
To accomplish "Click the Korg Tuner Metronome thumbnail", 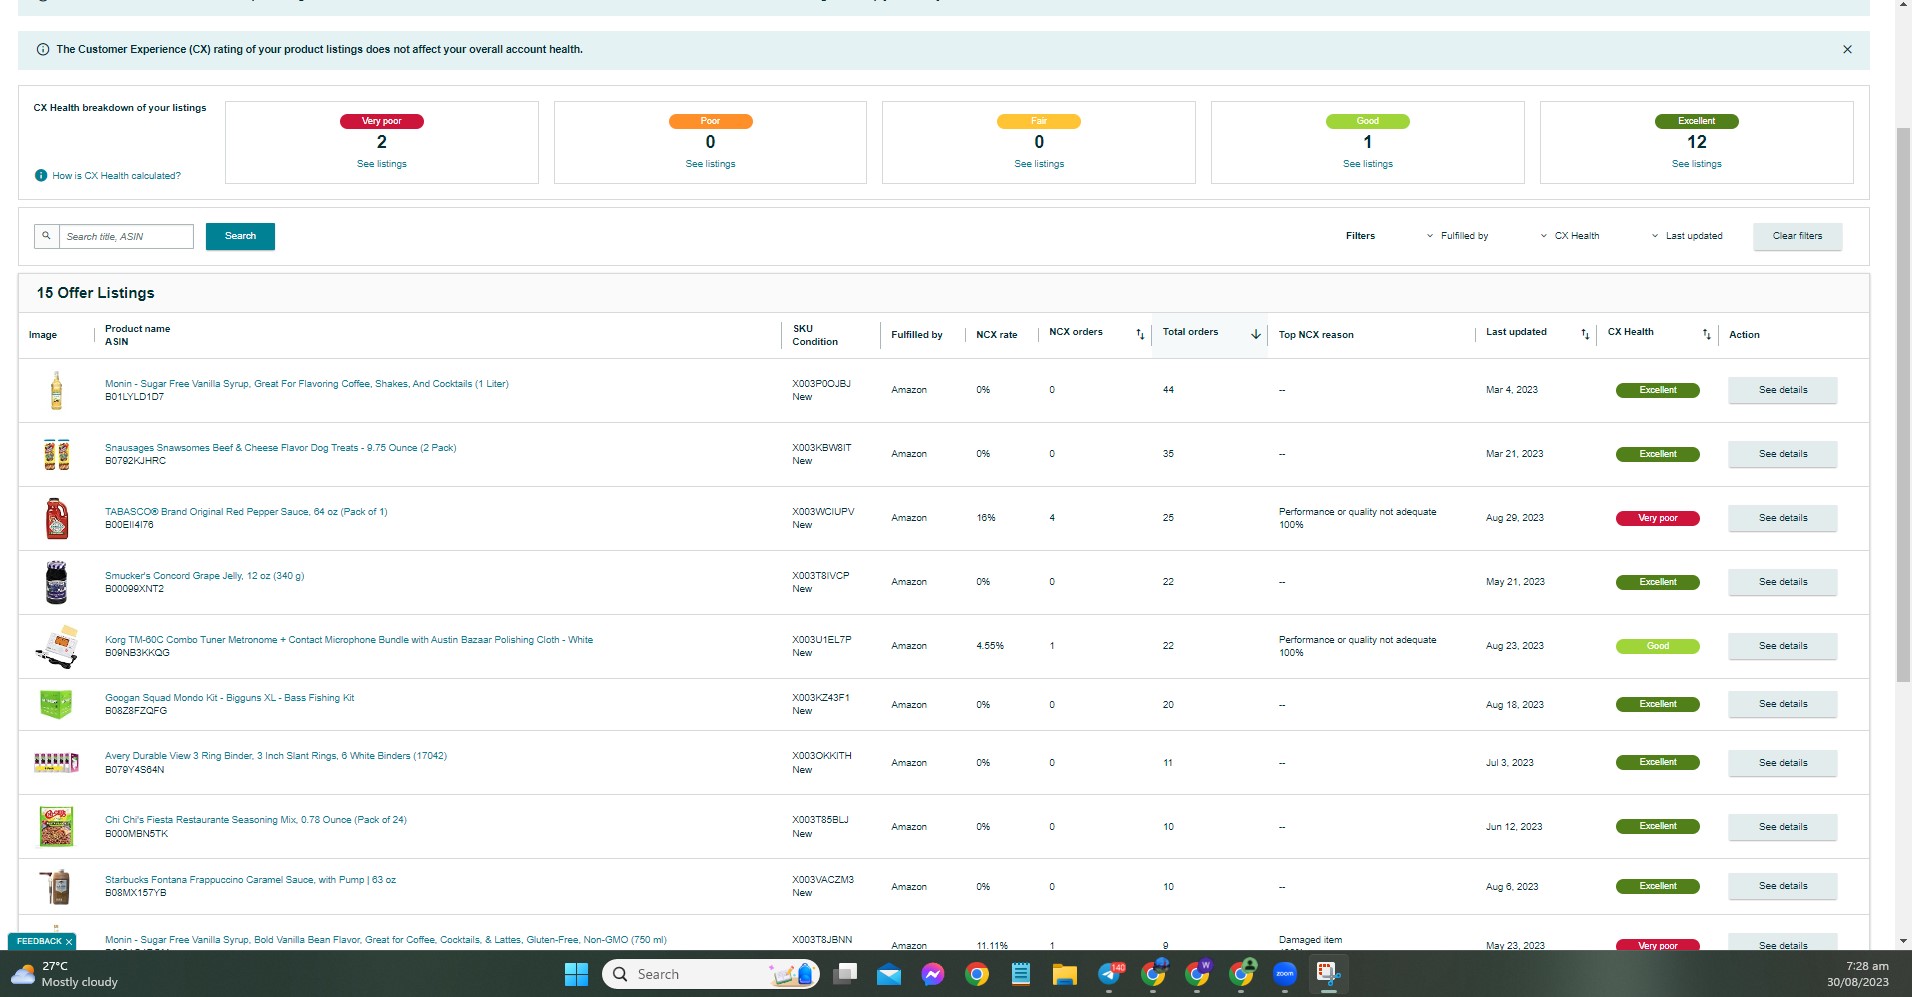I will pos(57,646).
